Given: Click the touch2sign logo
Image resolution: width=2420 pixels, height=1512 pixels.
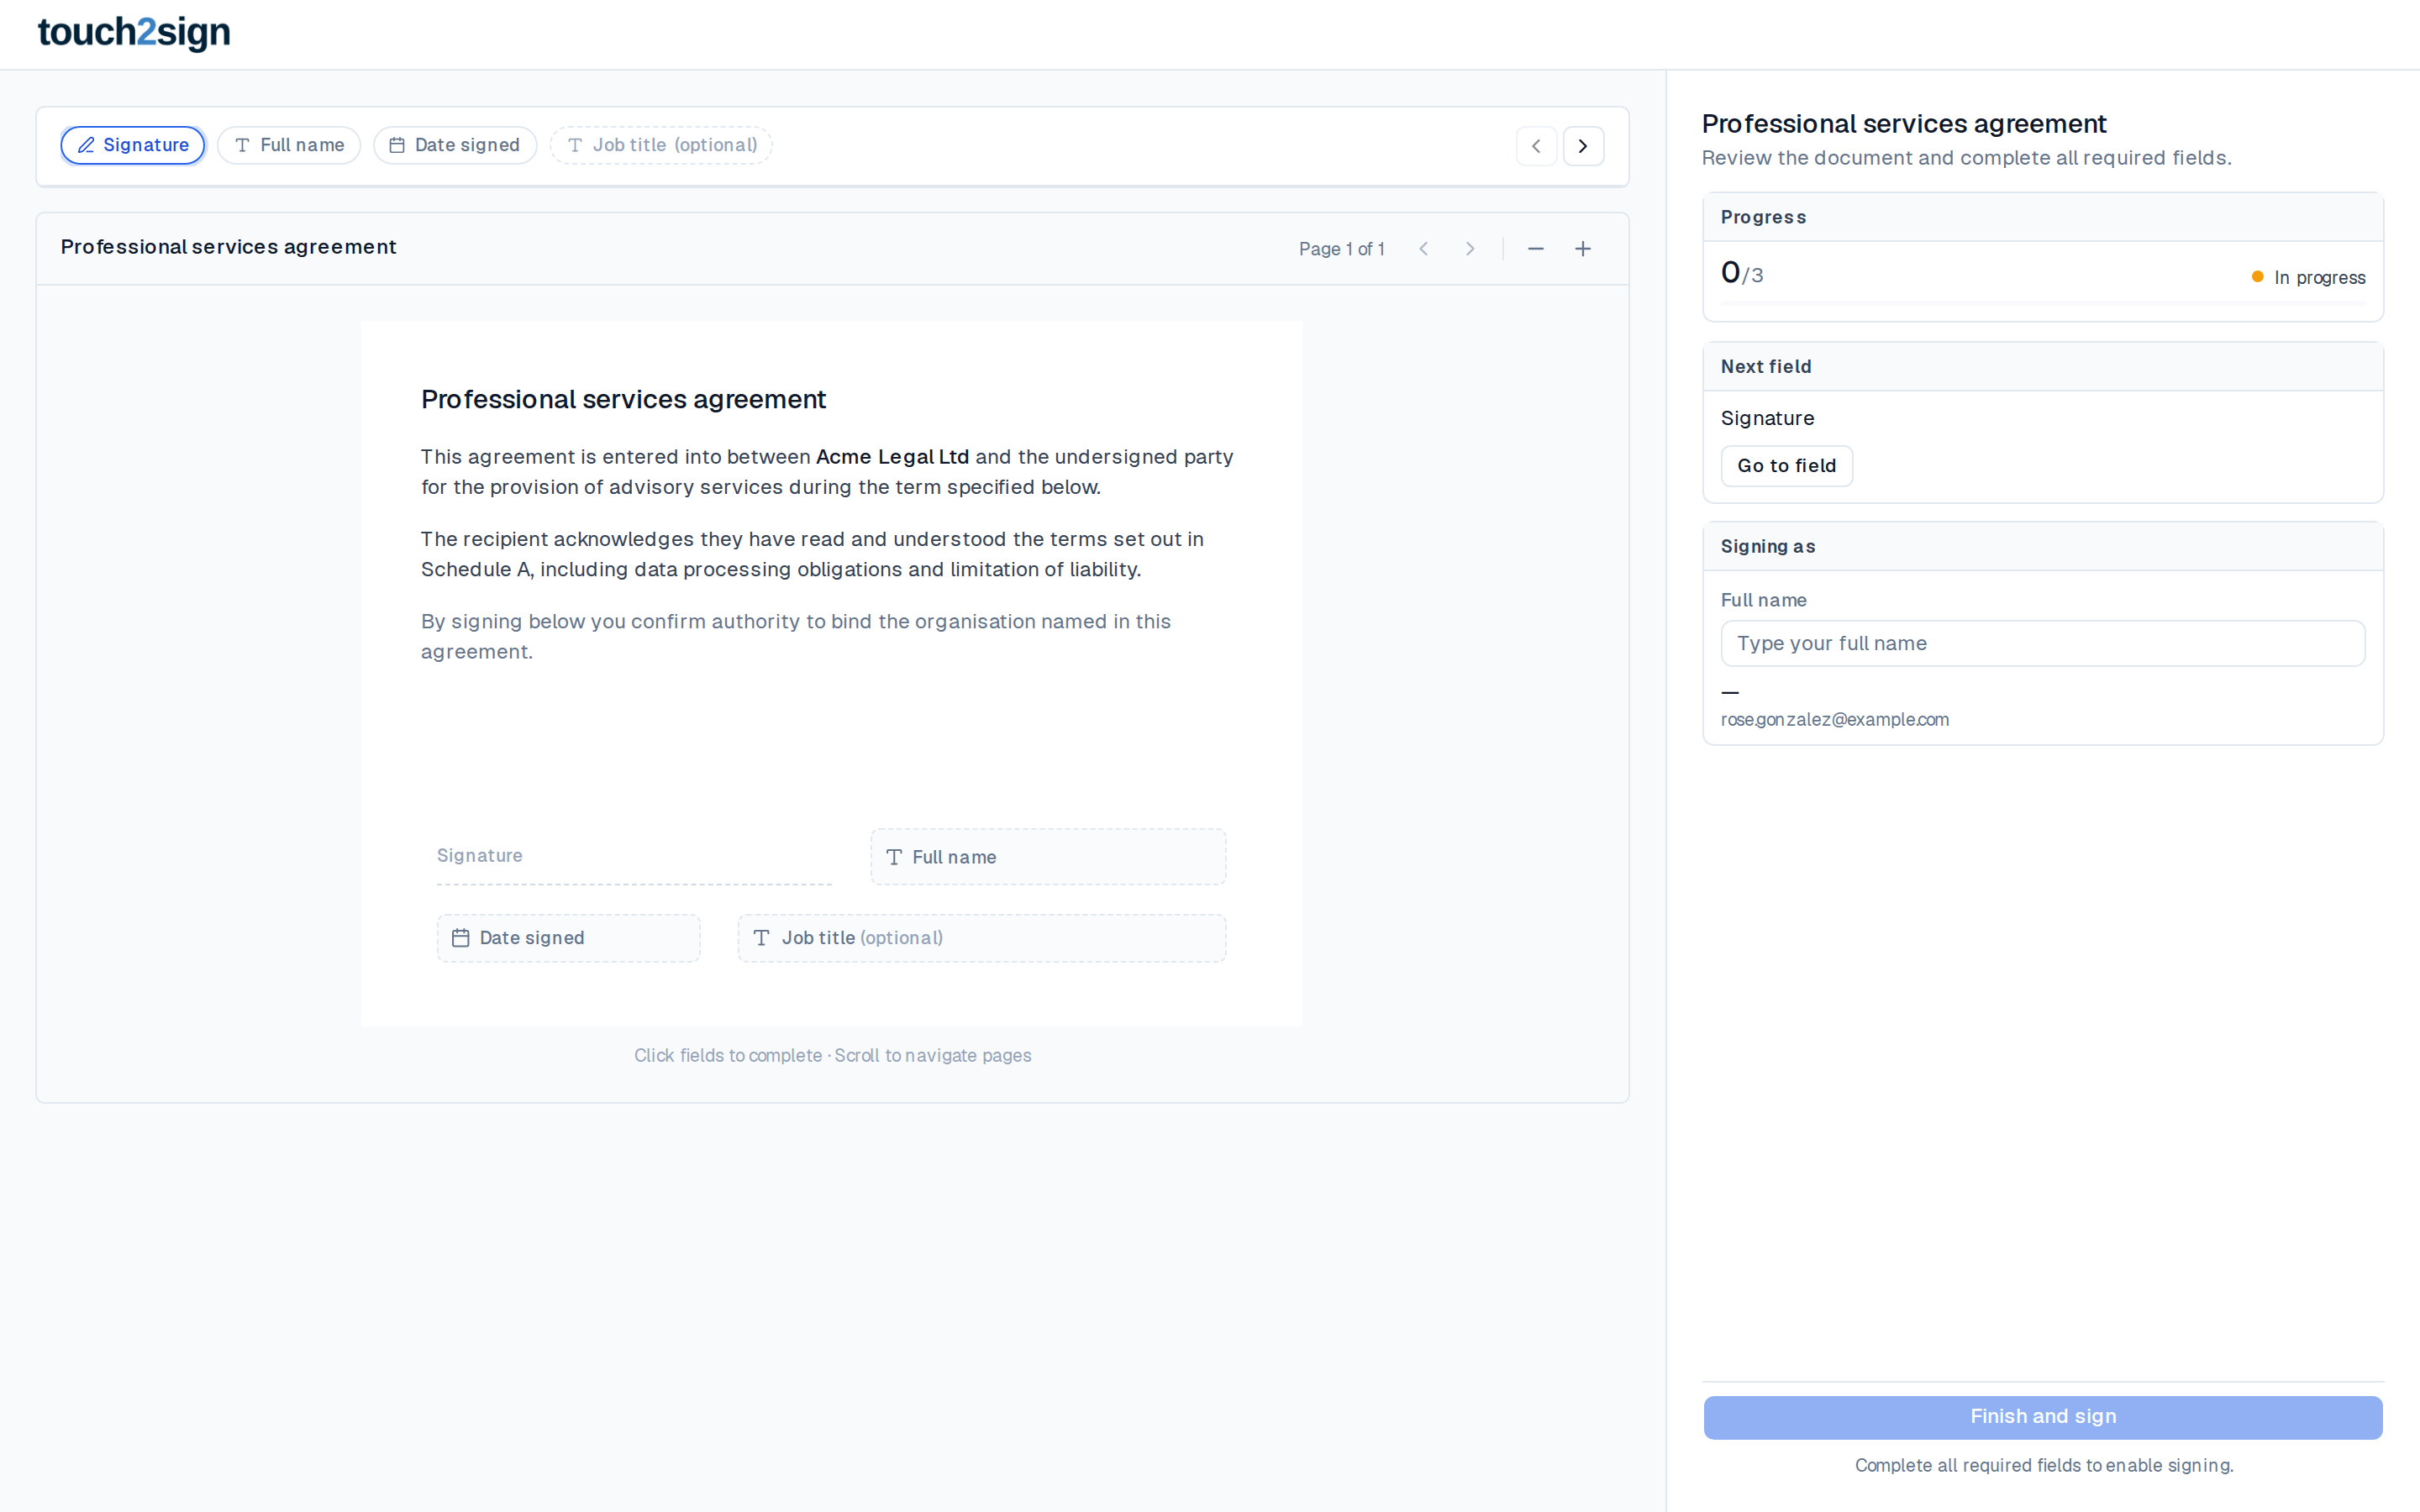Looking at the screenshot, I should coord(134,32).
